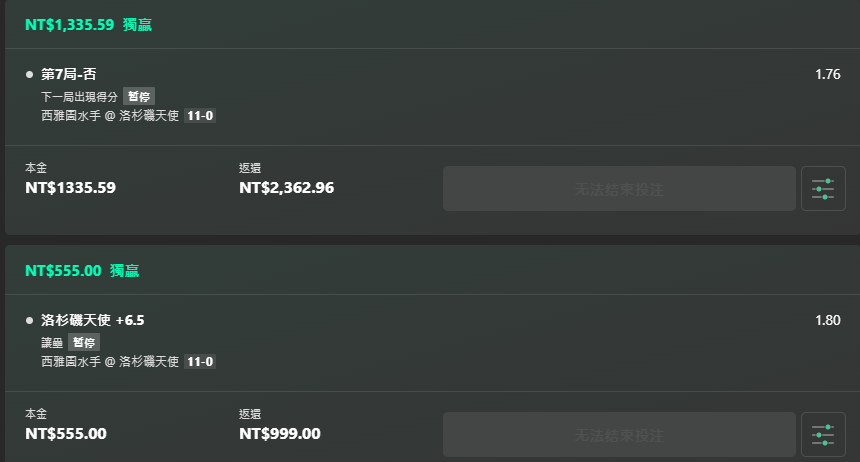Click the 11-0 score in first bet

click(x=200, y=116)
